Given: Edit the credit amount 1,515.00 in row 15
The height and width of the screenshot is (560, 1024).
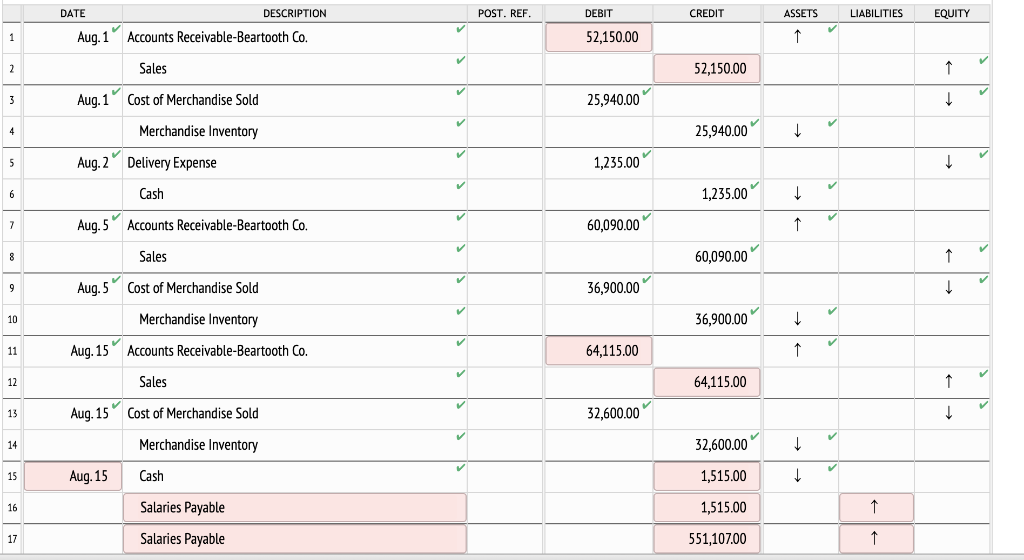Looking at the screenshot, I should pyautogui.click(x=707, y=476).
